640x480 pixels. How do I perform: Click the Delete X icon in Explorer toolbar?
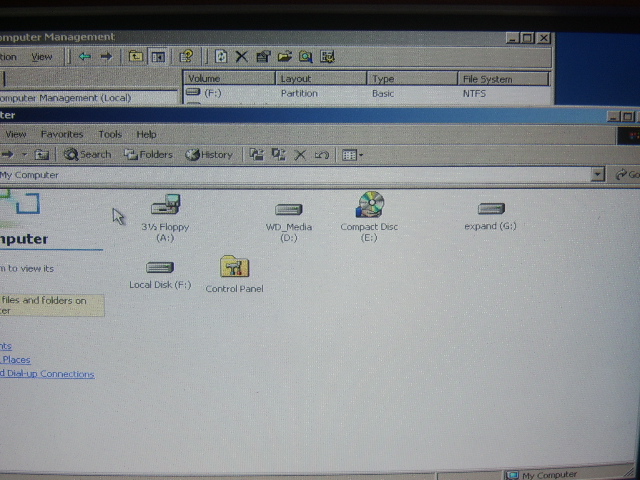tap(300, 154)
